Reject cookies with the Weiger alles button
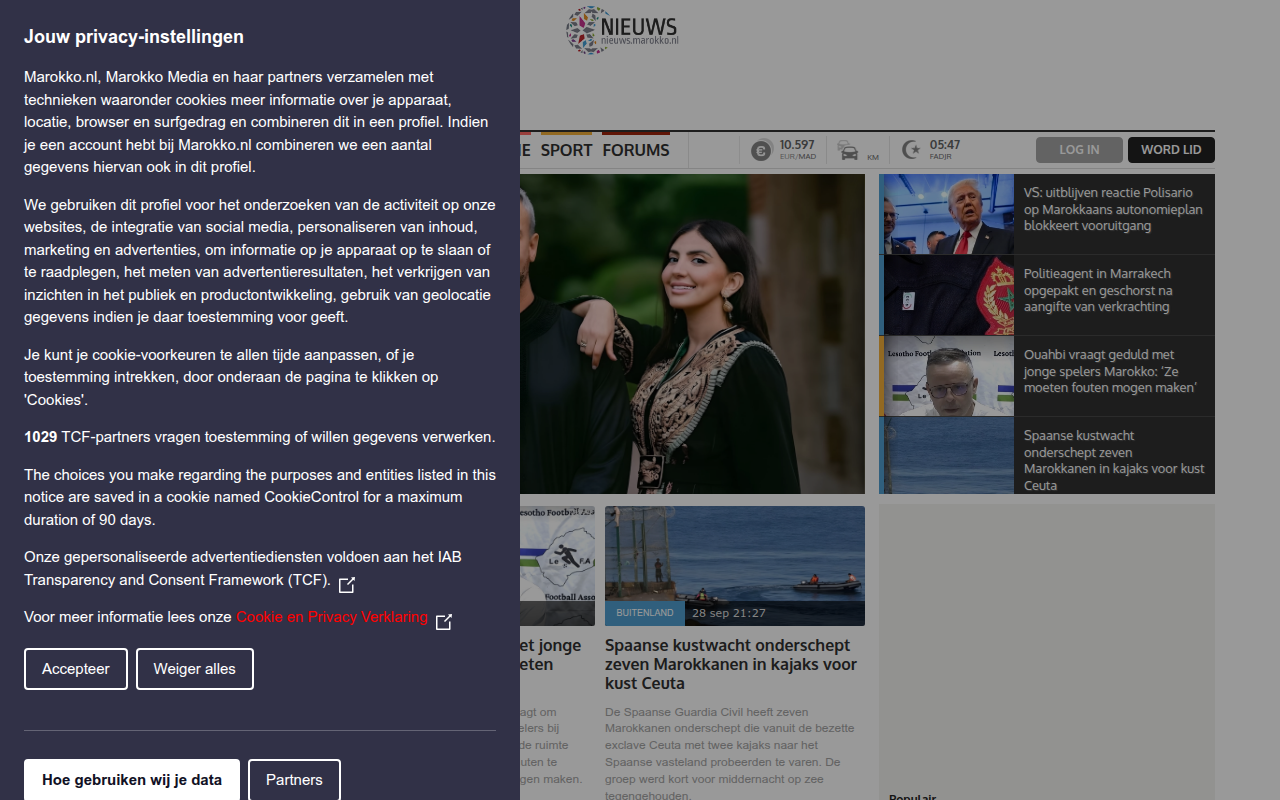1280x800 pixels. click(x=195, y=669)
